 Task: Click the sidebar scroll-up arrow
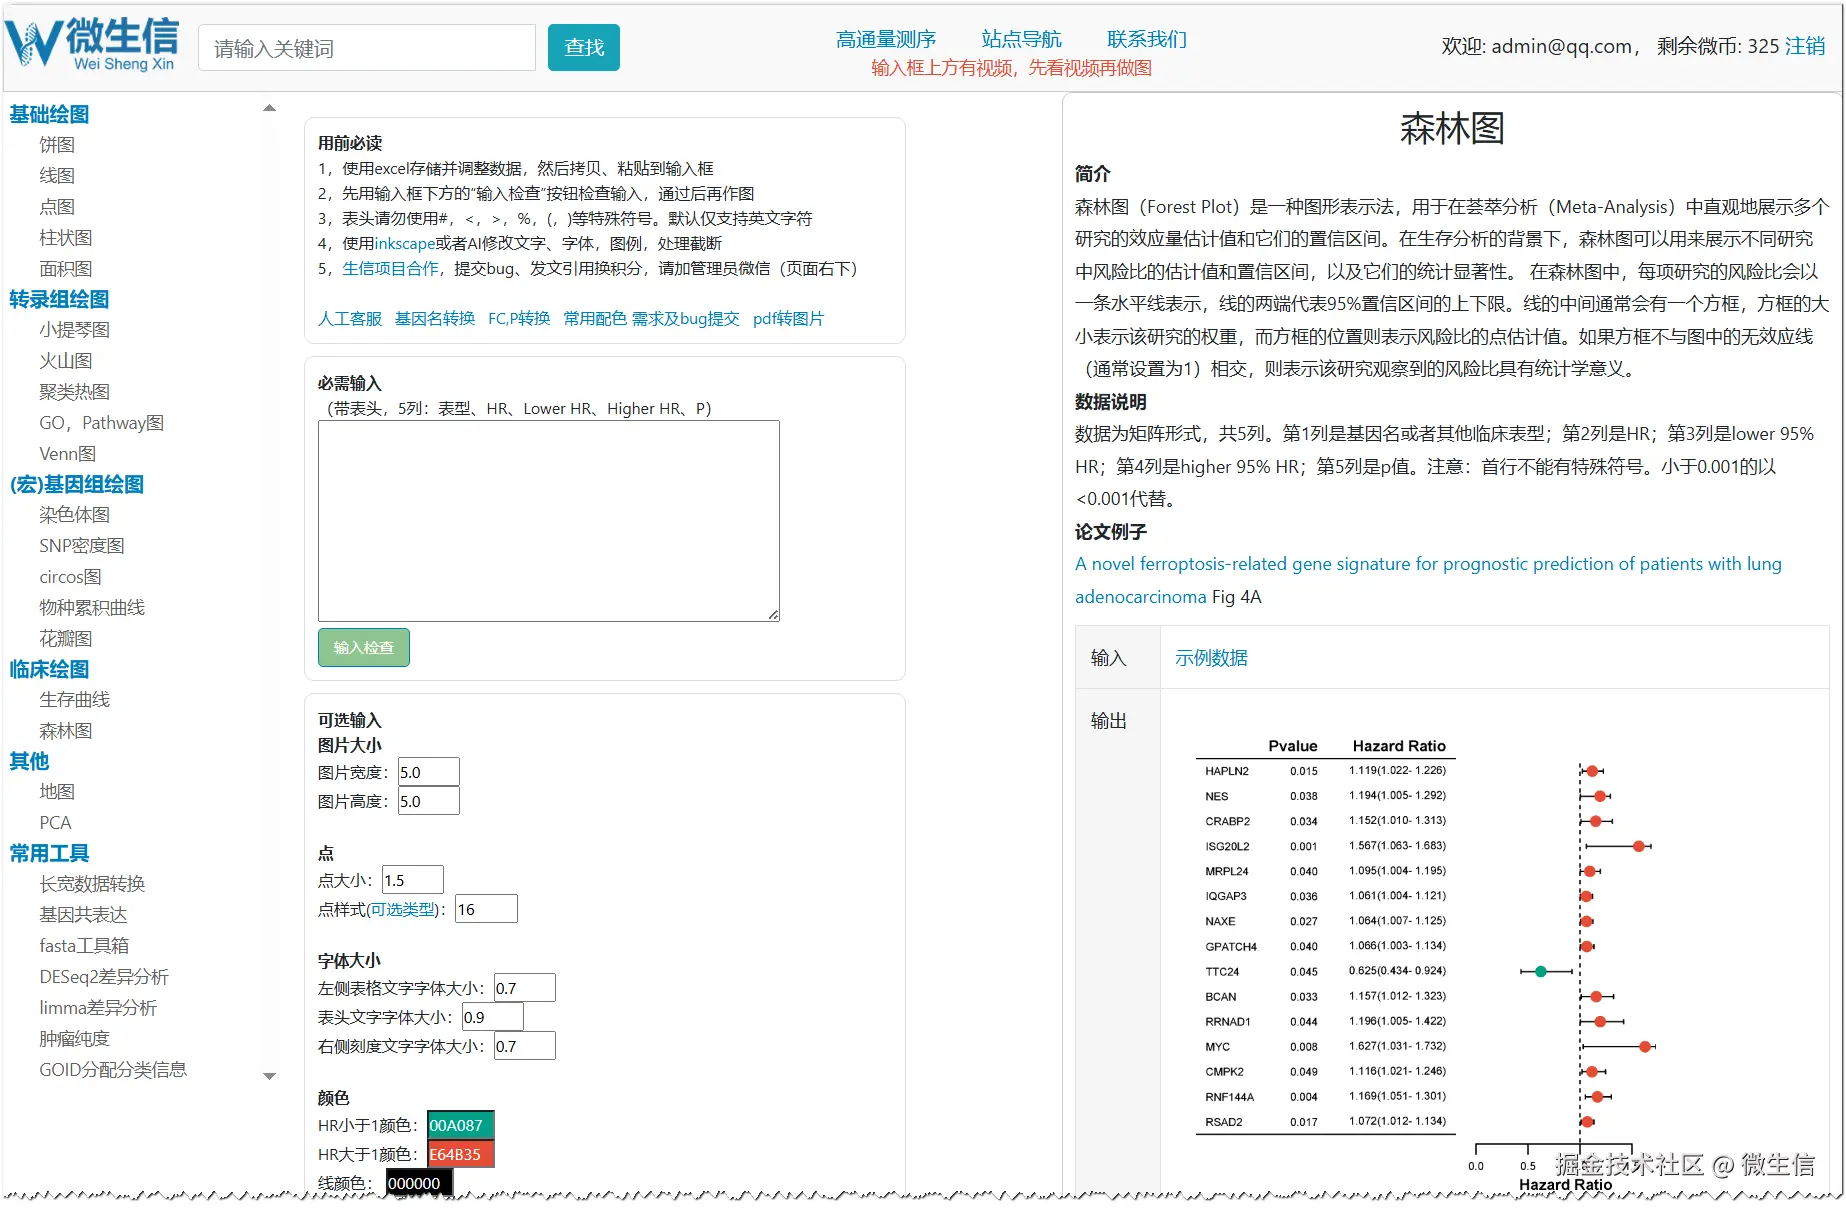(x=269, y=108)
